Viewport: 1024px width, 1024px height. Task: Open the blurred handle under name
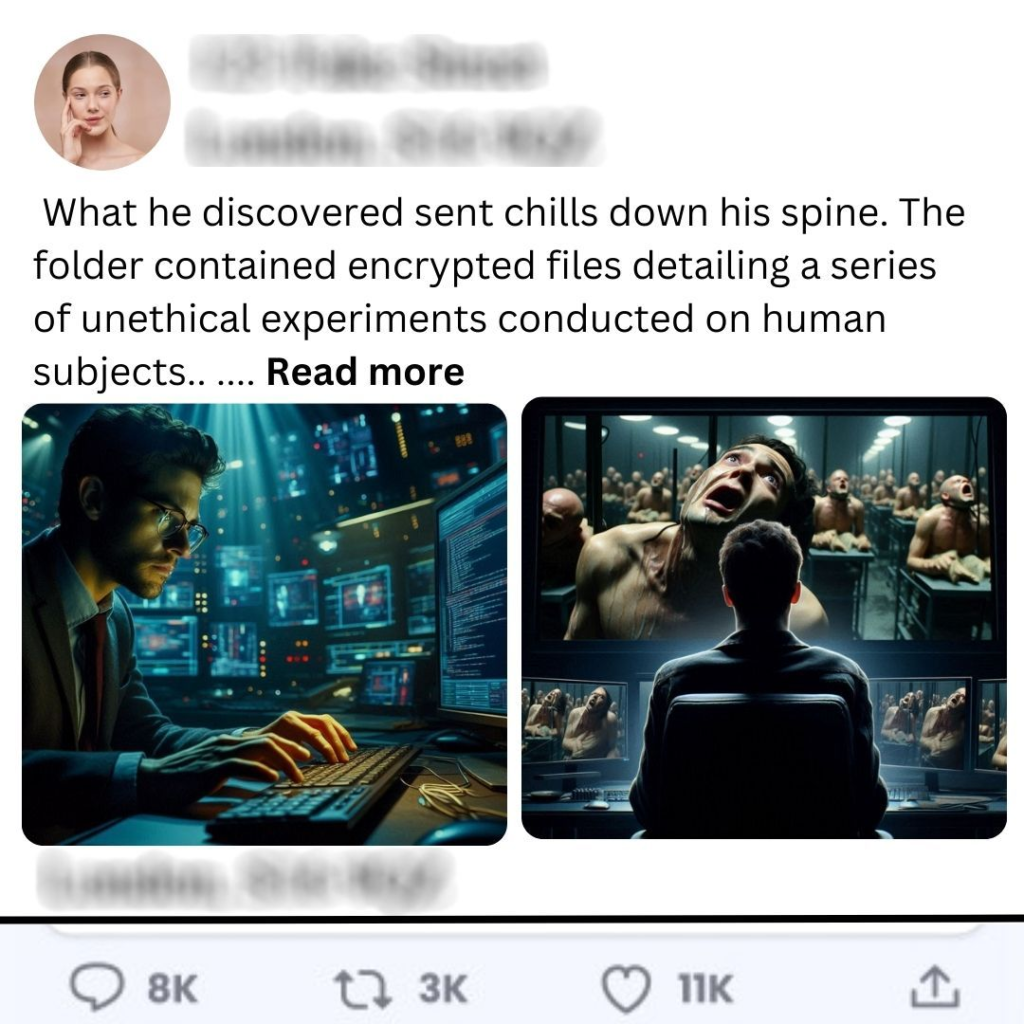393,136
